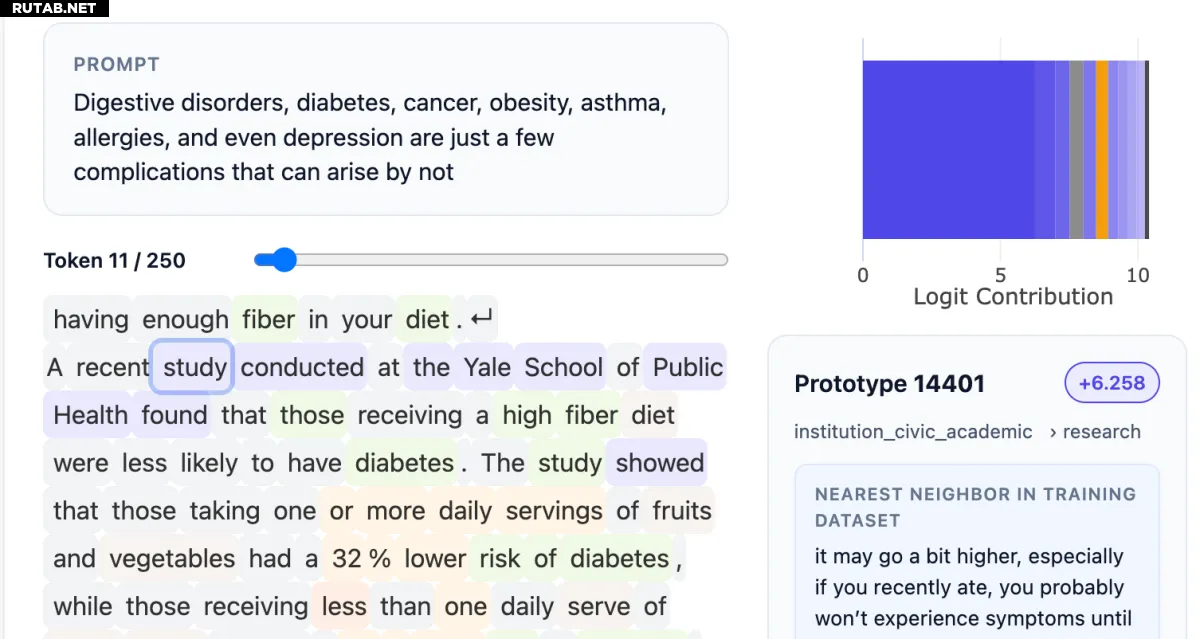Select the "high" token
1200x639 pixels.
(x=527, y=415)
